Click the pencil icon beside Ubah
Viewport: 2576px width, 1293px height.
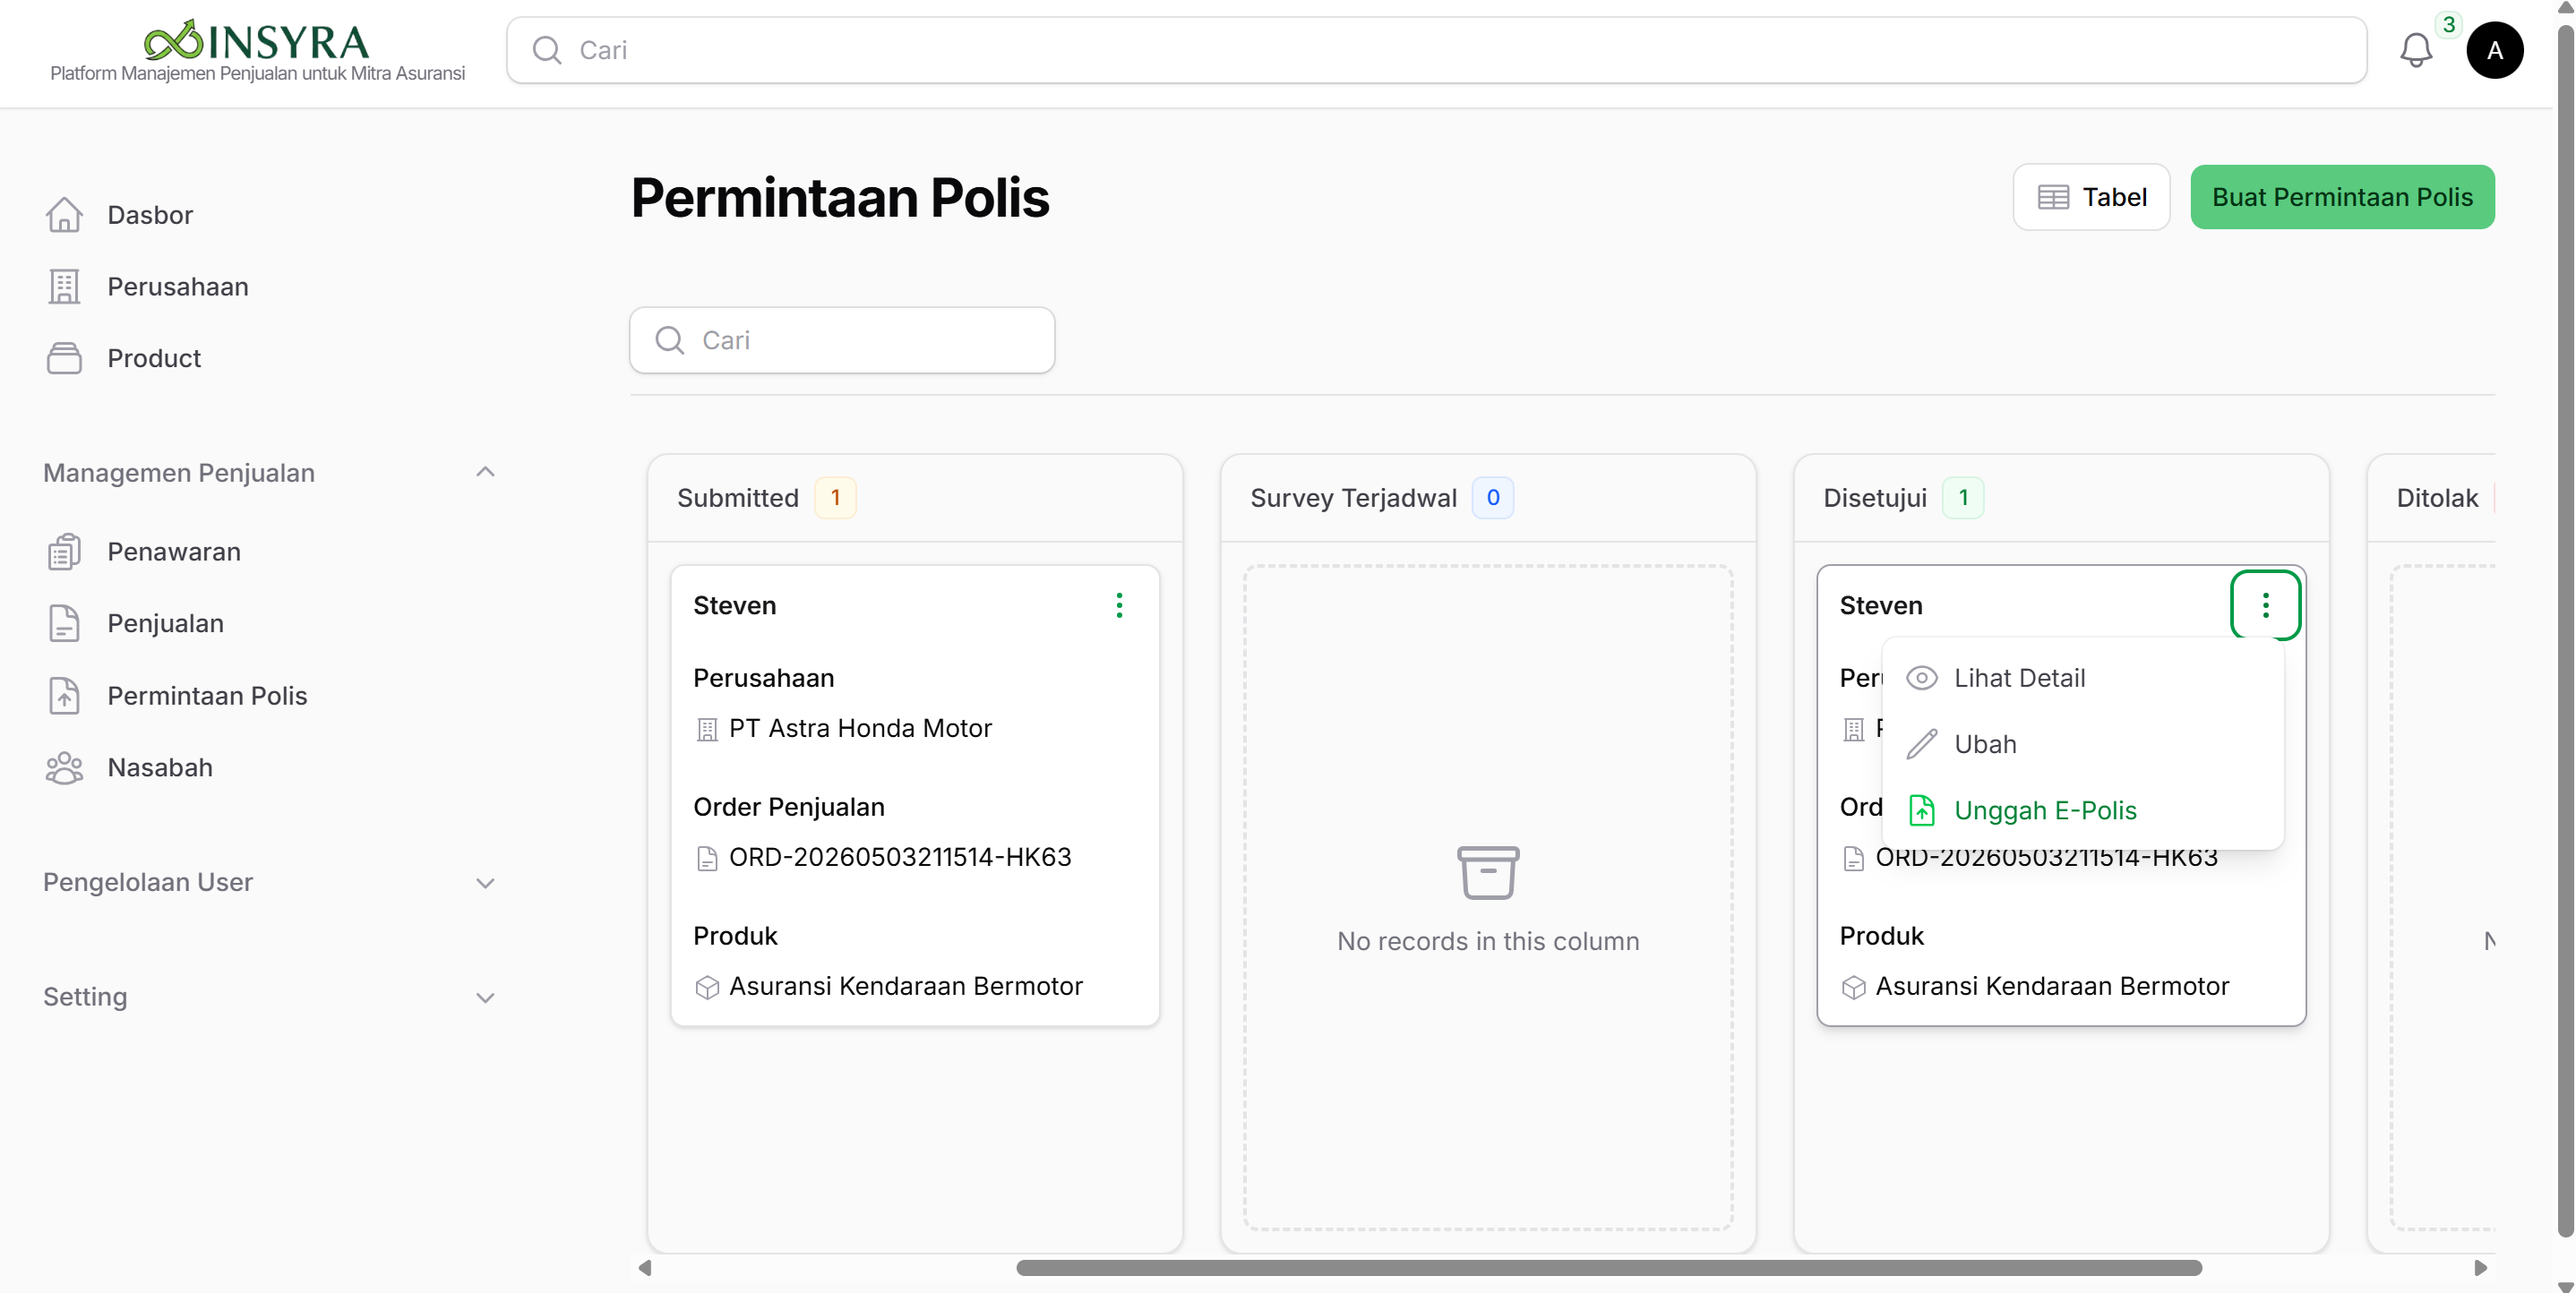pyautogui.click(x=1921, y=744)
